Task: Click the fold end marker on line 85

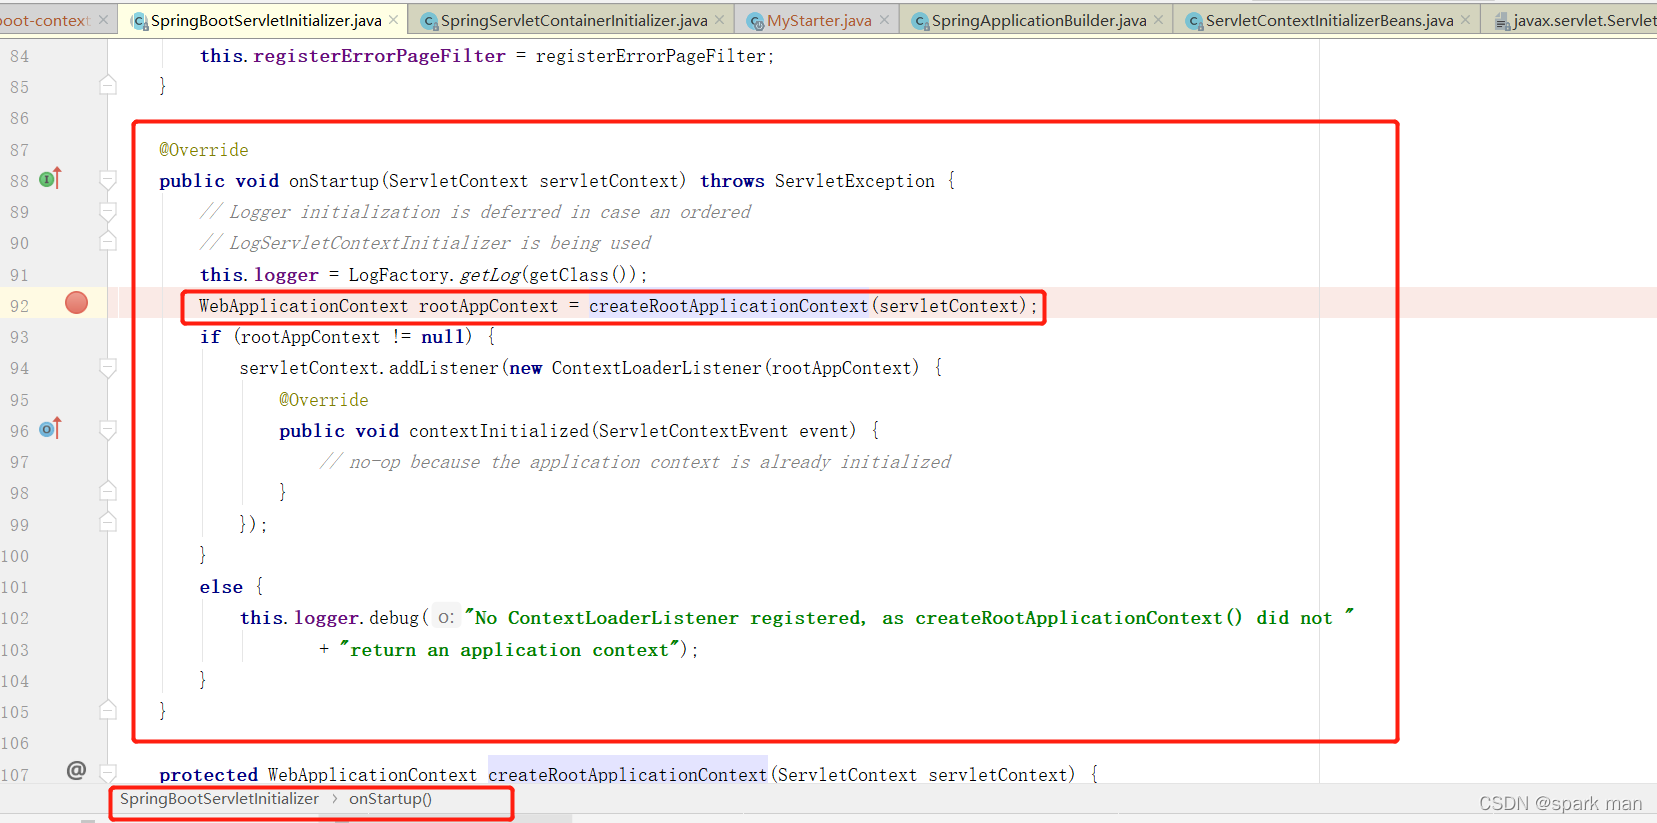Action: 108,86
